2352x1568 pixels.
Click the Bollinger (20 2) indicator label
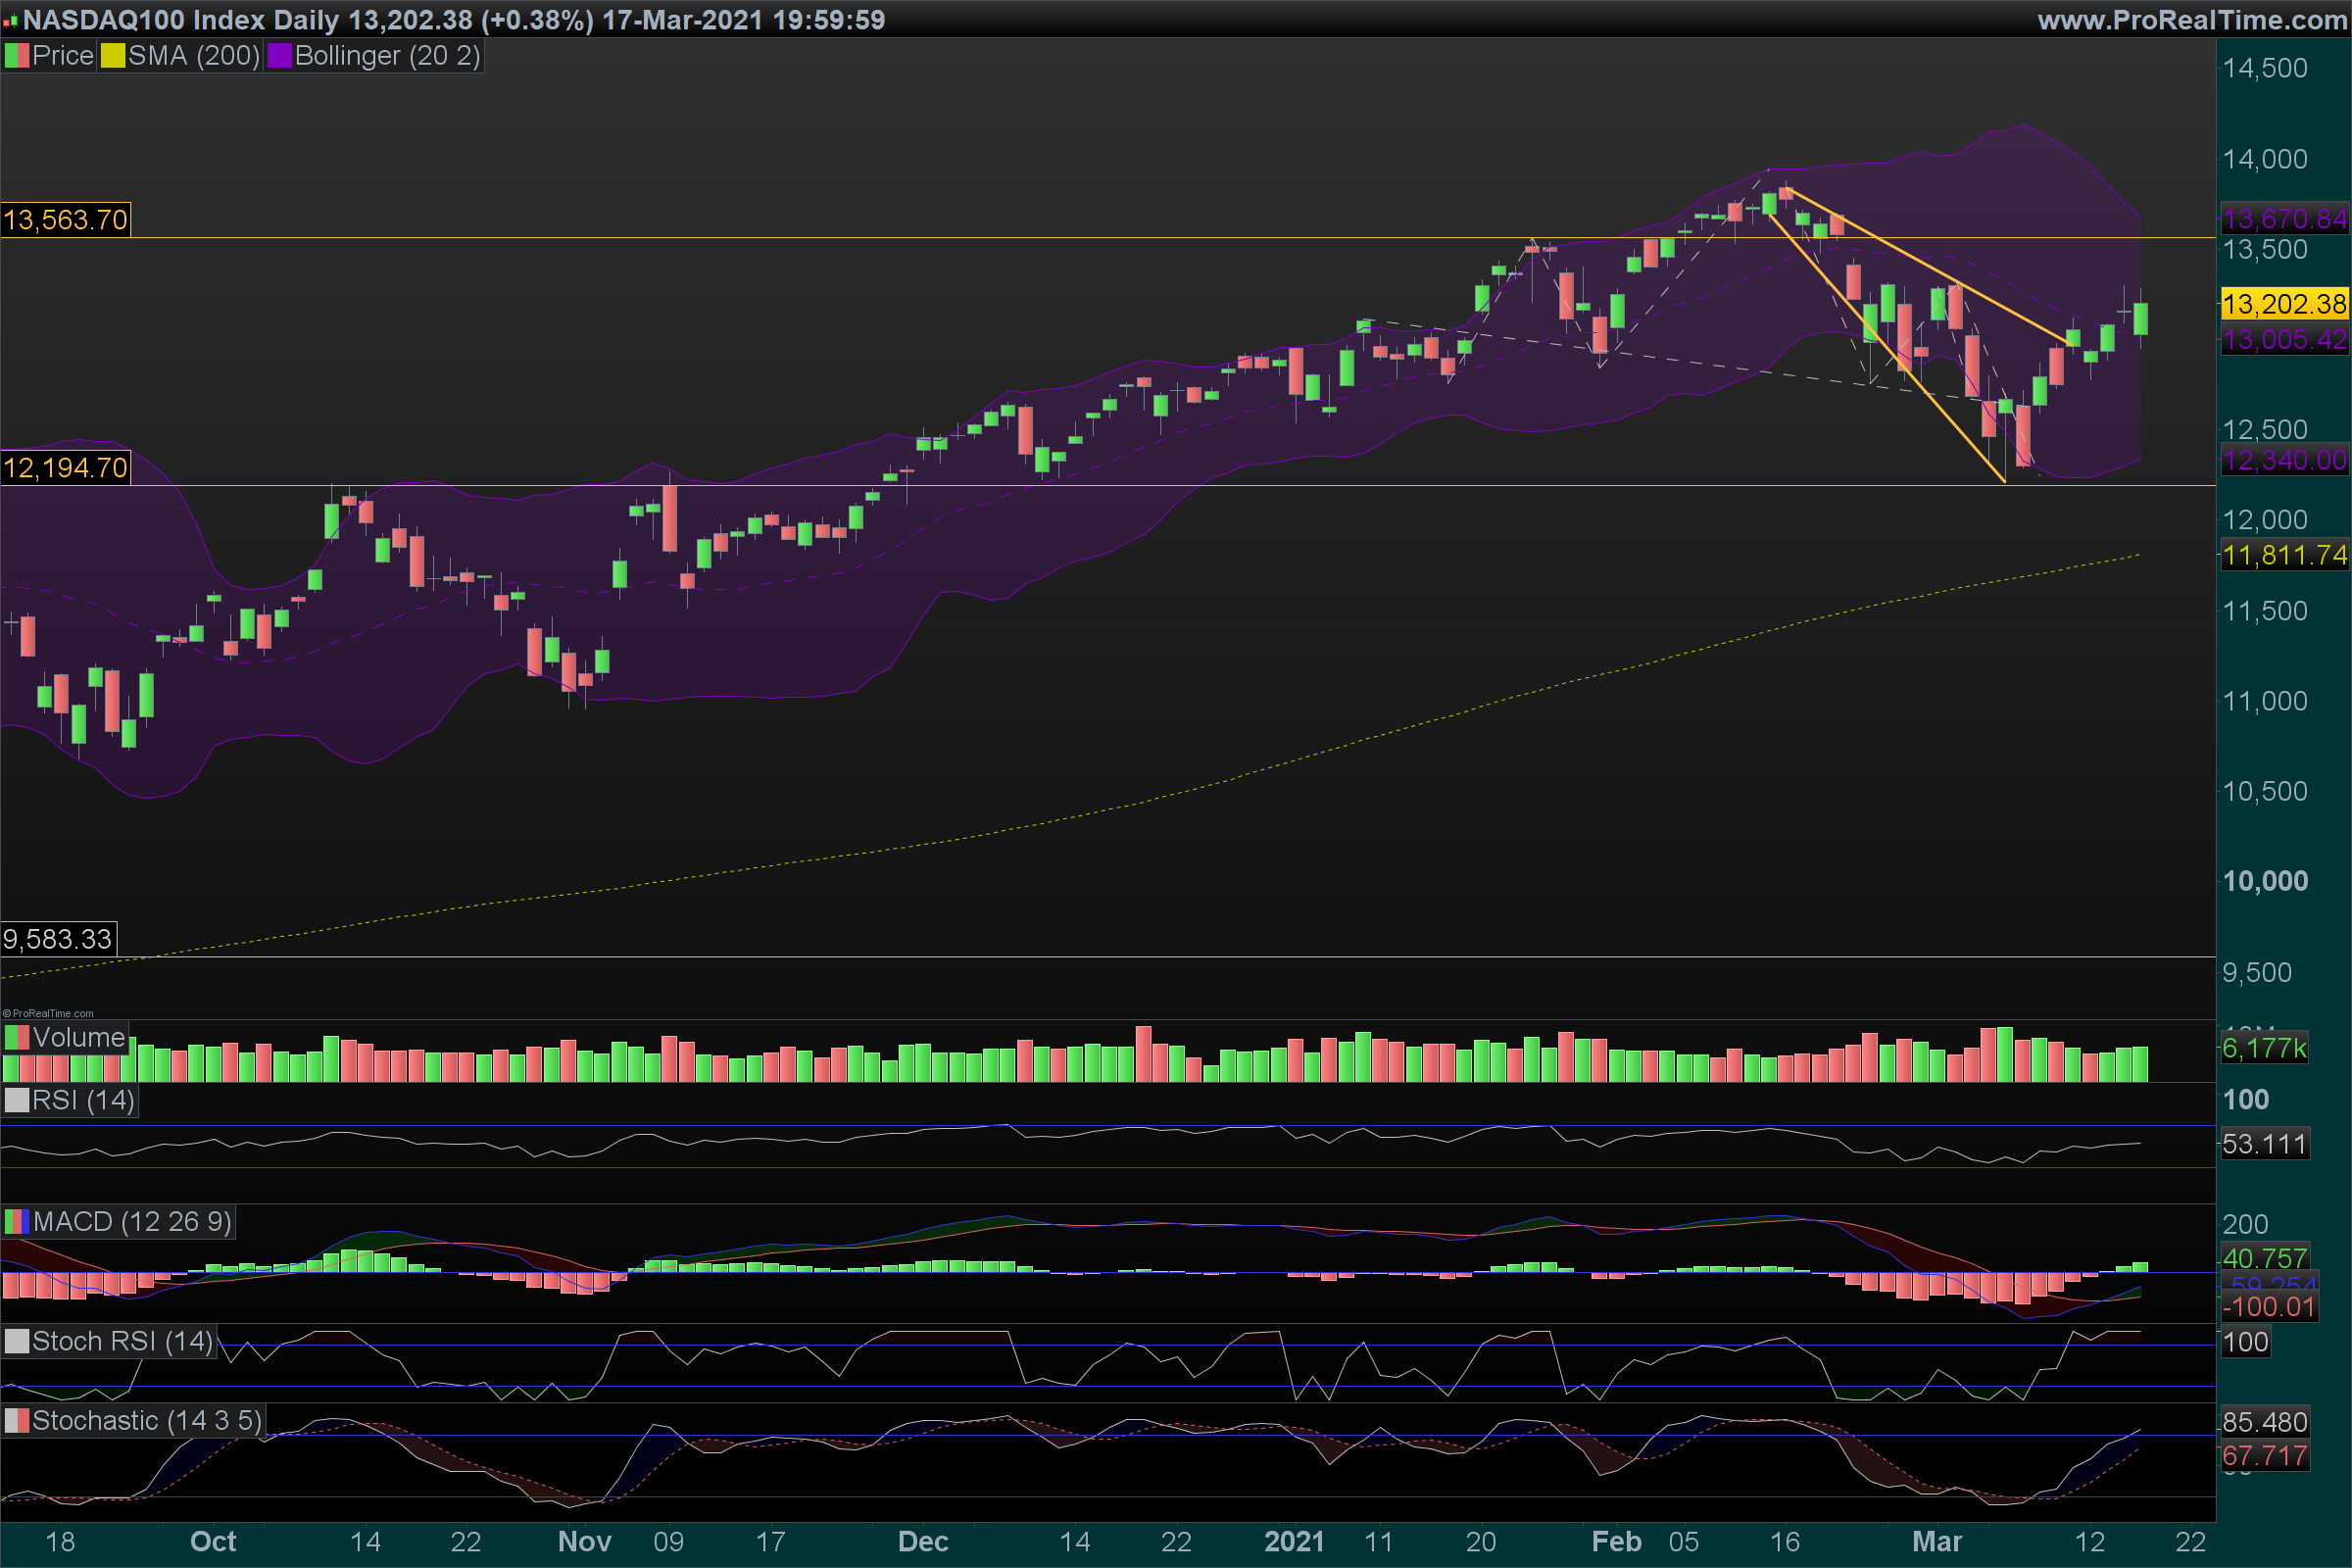pyautogui.click(x=387, y=56)
